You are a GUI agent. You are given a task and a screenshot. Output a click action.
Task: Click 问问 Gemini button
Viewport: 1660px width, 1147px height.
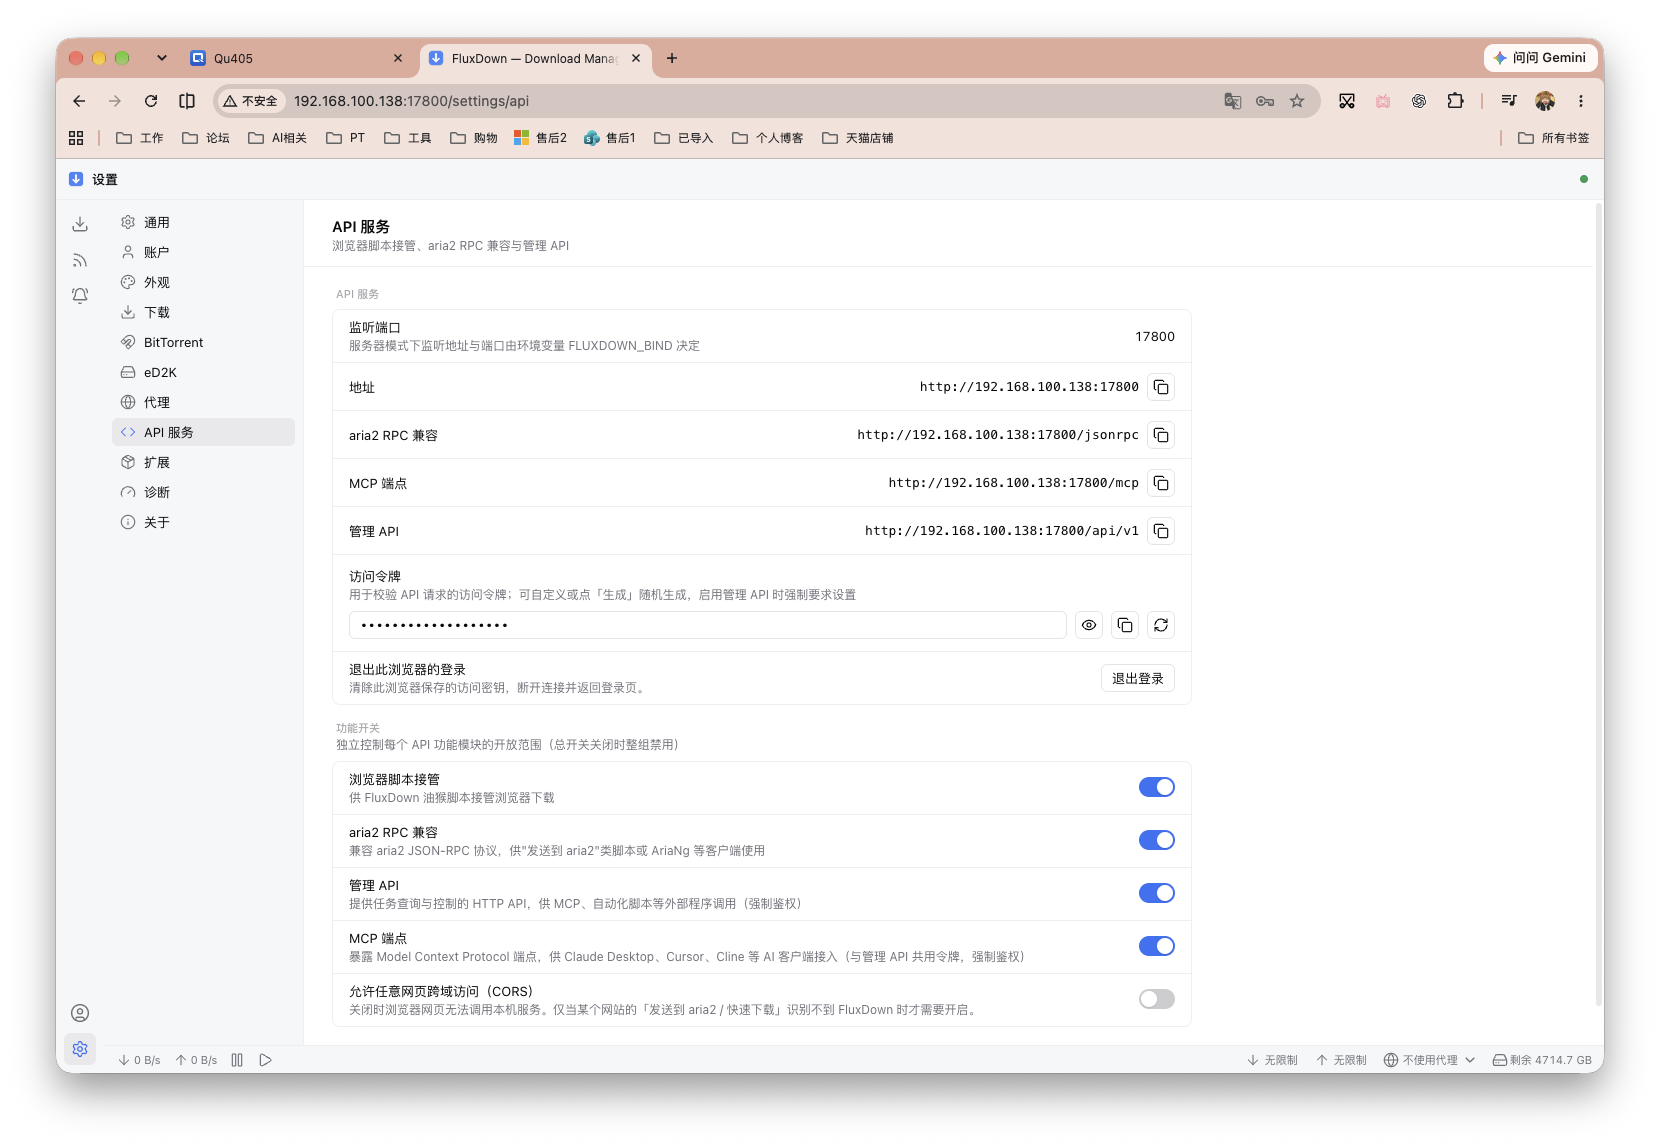click(1540, 58)
